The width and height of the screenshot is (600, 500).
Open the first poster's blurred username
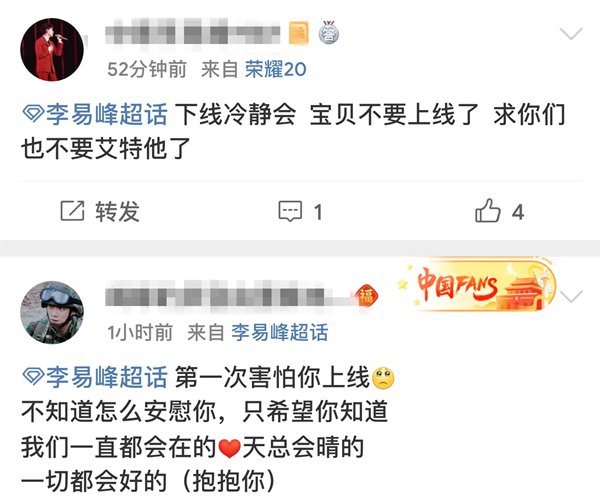[x=193, y=34]
